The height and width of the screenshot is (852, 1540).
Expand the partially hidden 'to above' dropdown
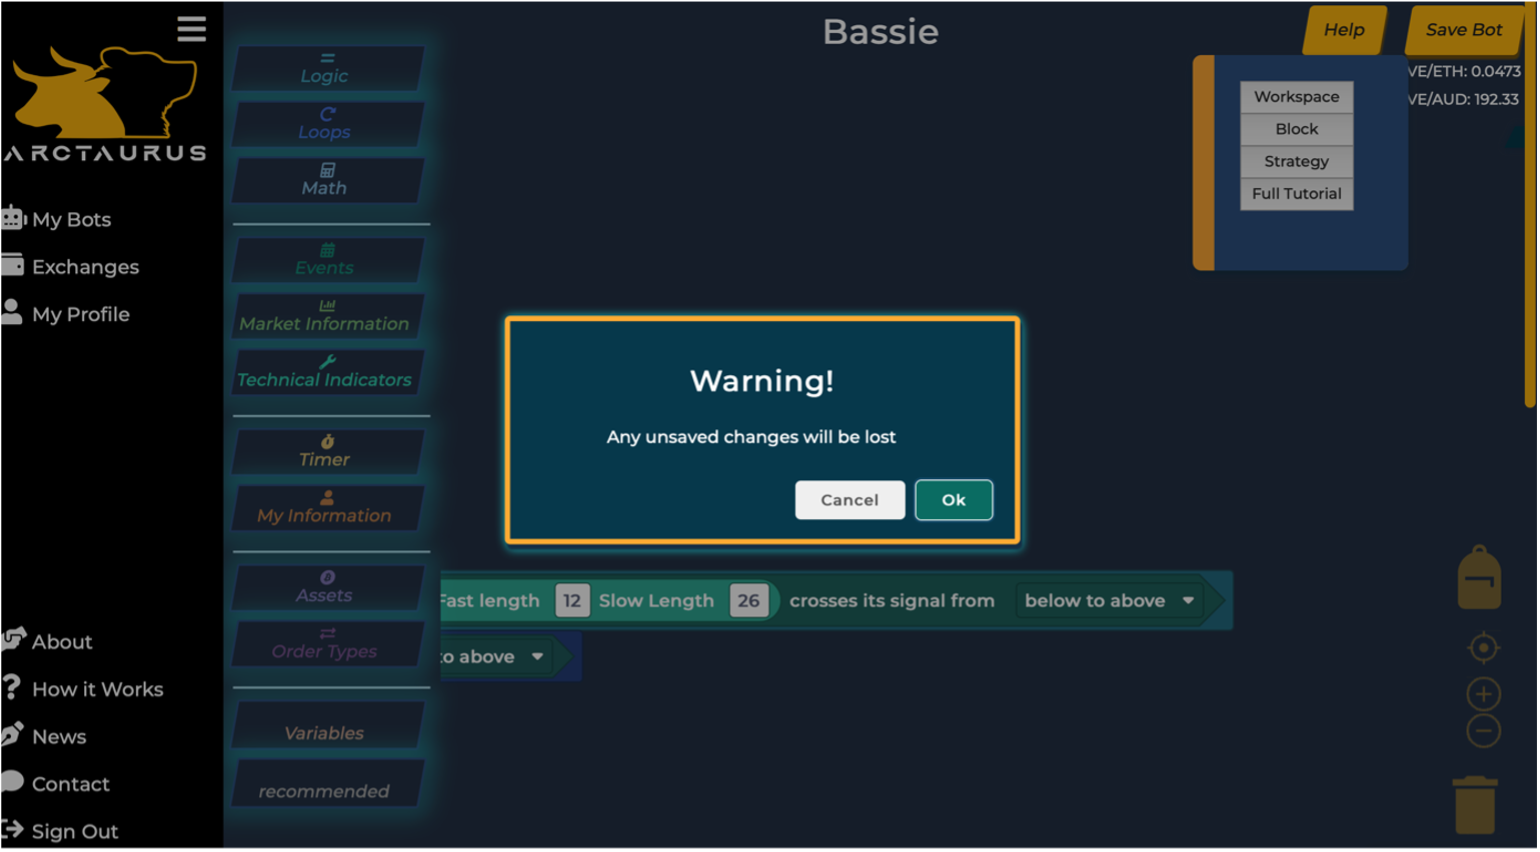point(495,657)
